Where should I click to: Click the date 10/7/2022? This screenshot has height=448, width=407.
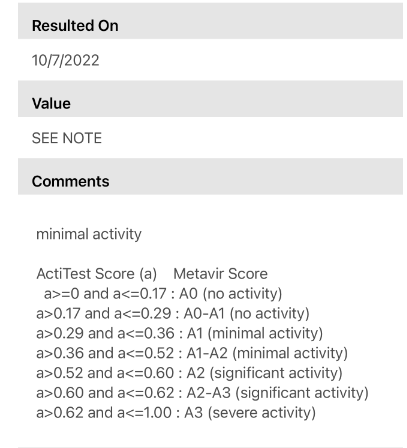pyautogui.click(x=66, y=61)
